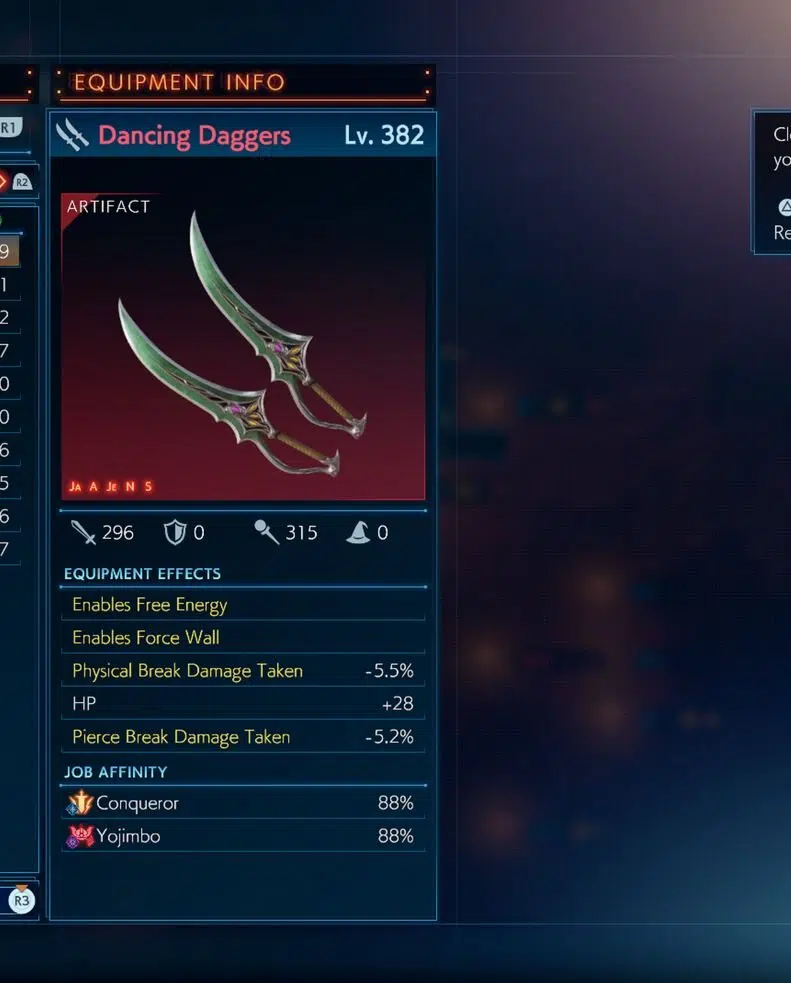This screenshot has width=791, height=983.
Task: Click the wizard hat magic defense icon
Action: (x=358, y=532)
